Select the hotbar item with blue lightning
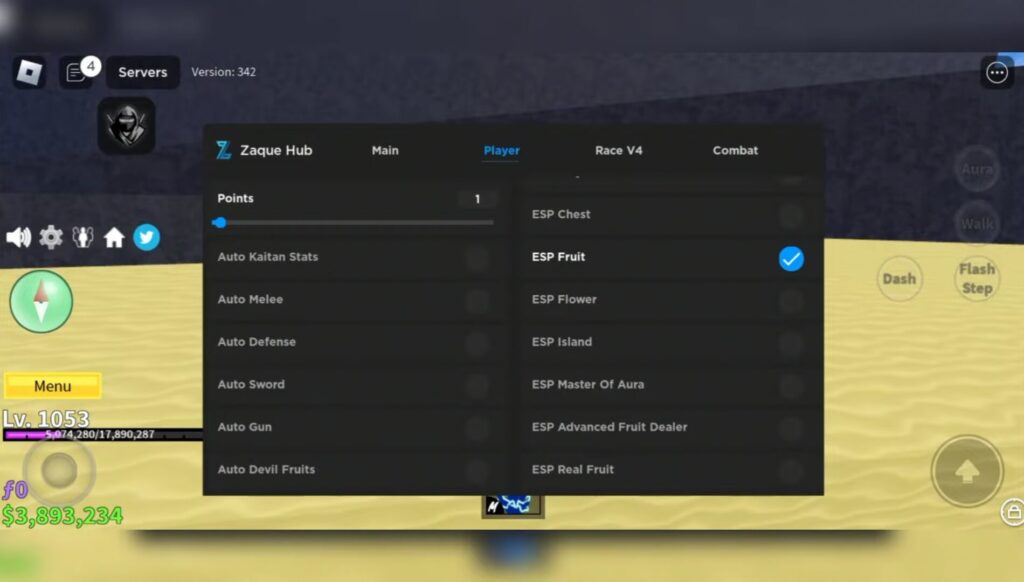This screenshot has height=582, width=1024. coord(513,506)
